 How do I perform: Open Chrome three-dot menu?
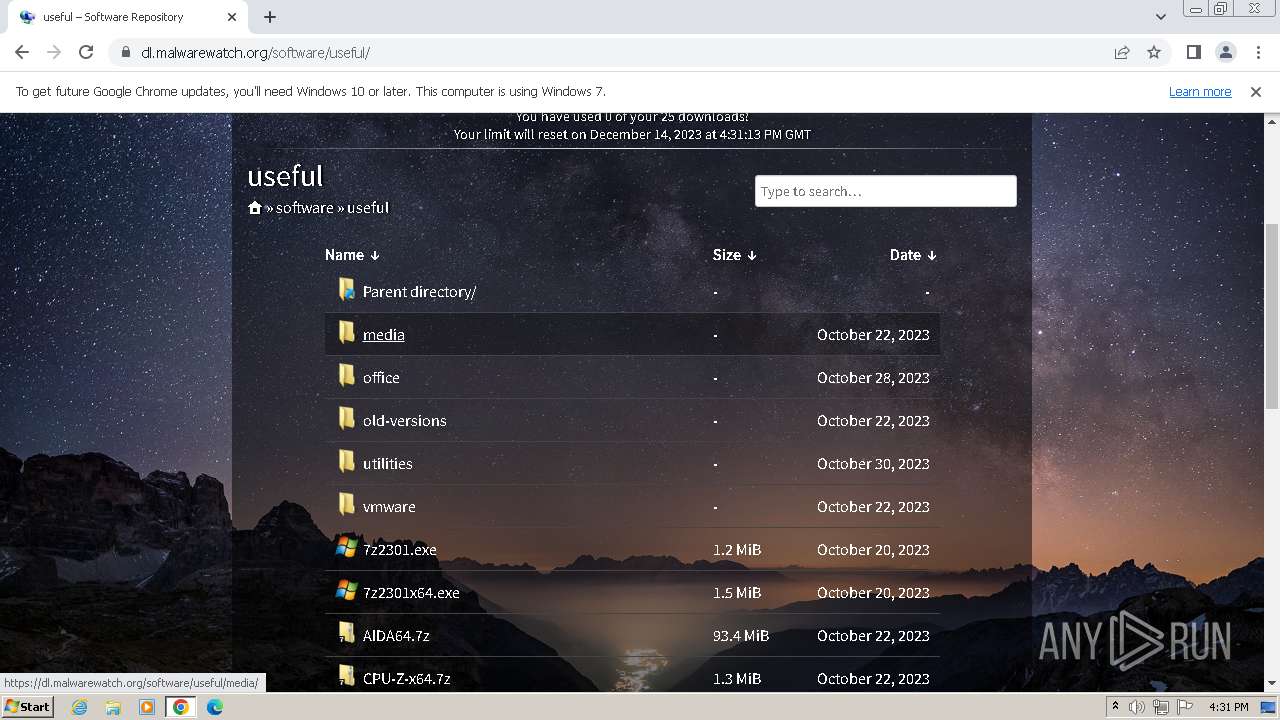point(1257,52)
